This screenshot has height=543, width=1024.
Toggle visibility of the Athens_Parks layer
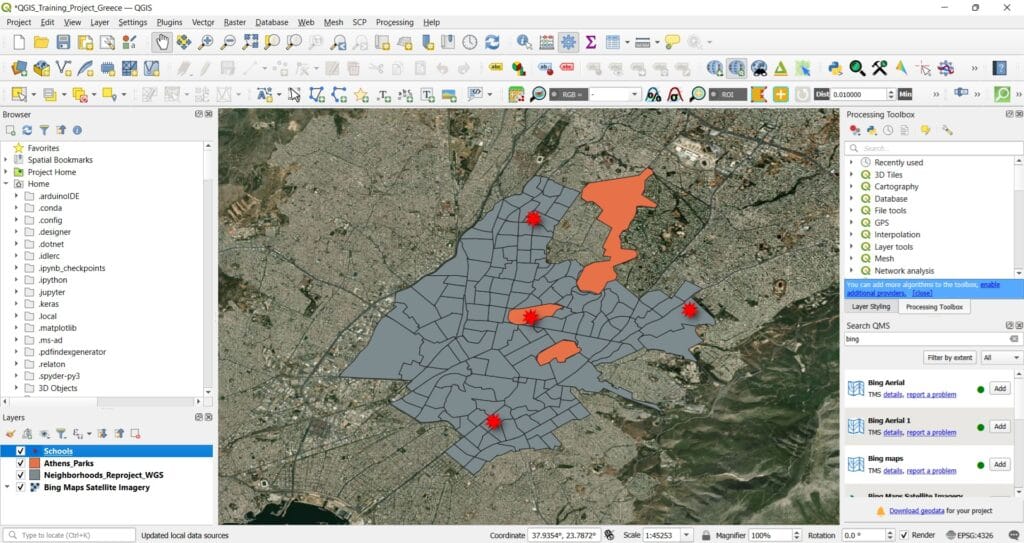click(20, 463)
